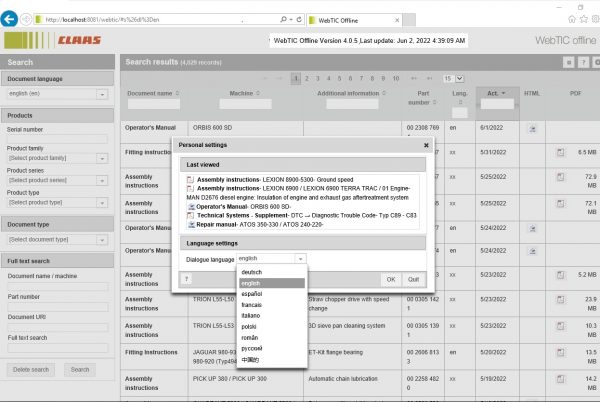Expand Document type dropdown
Screen dimensions: 600x402
click(102, 240)
